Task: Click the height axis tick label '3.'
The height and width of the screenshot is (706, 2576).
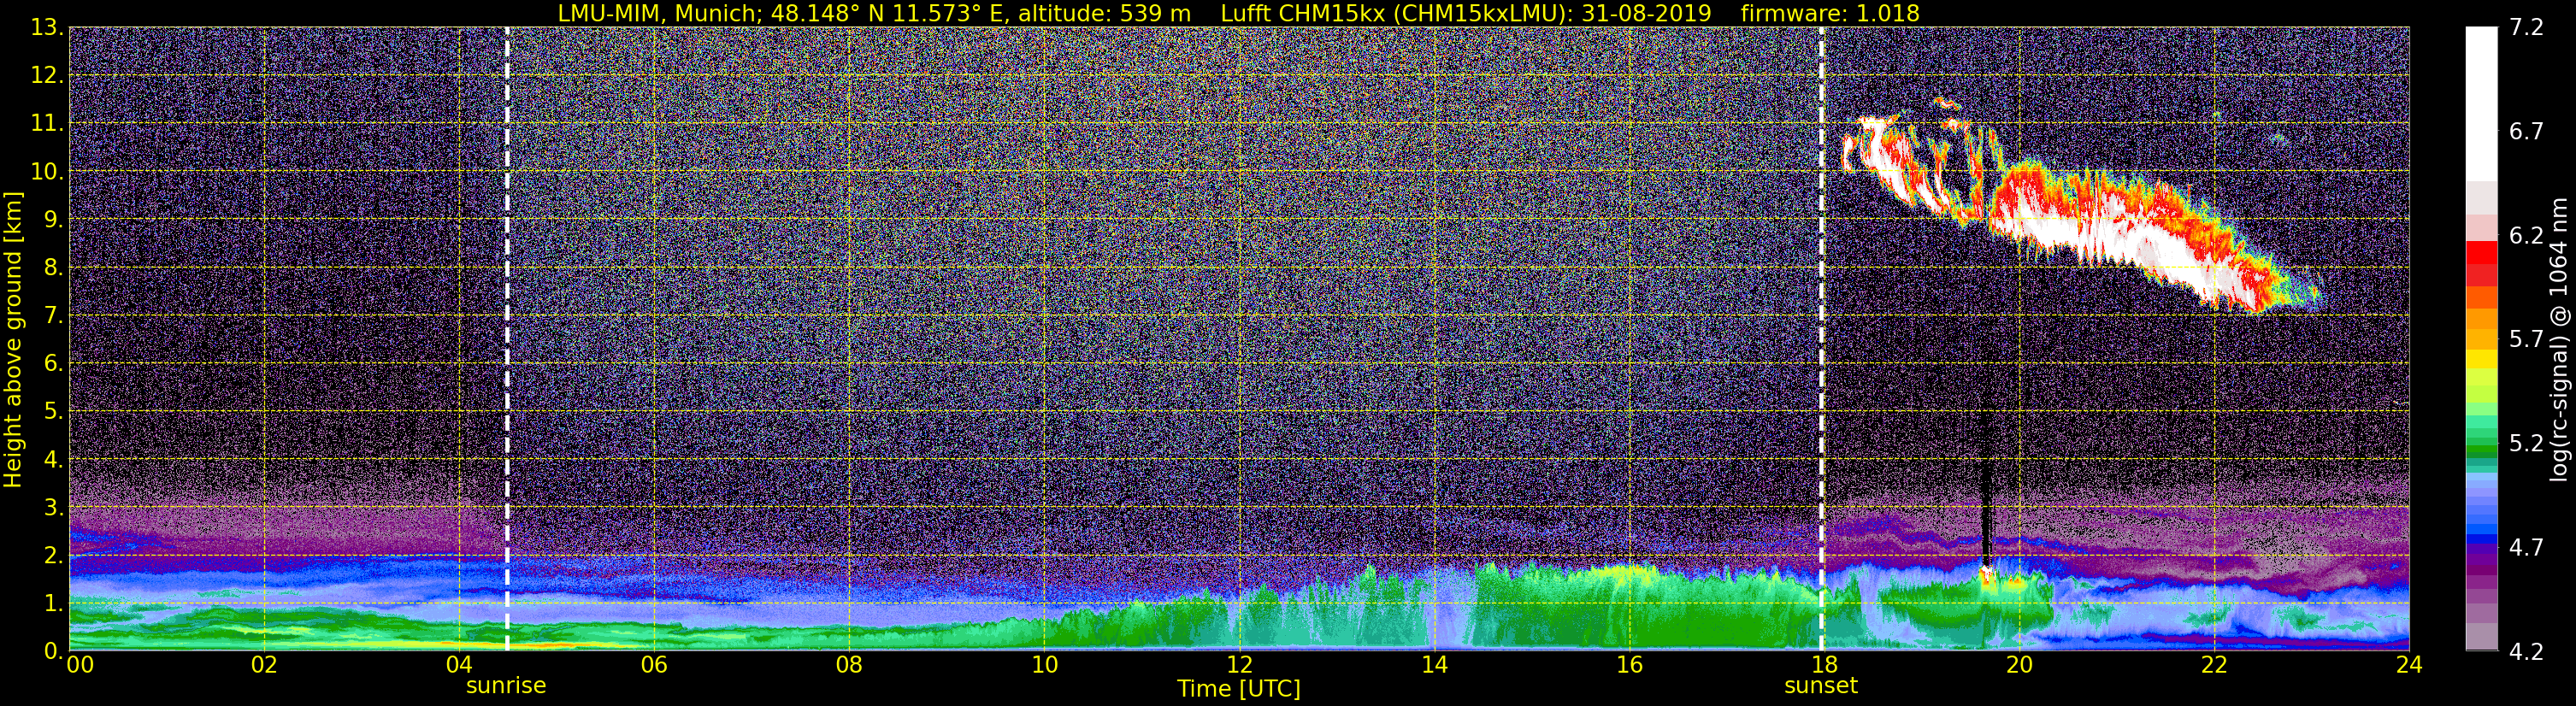Action: pos(54,508)
